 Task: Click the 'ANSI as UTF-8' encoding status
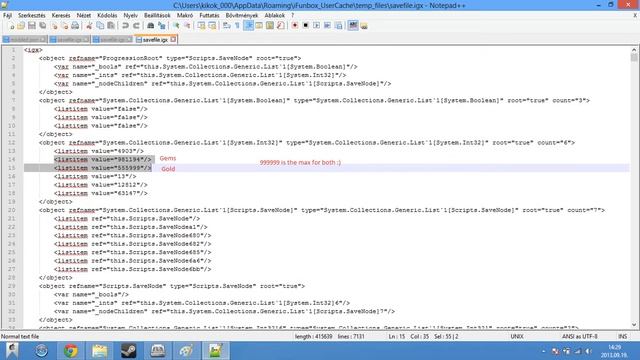[580, 336]
